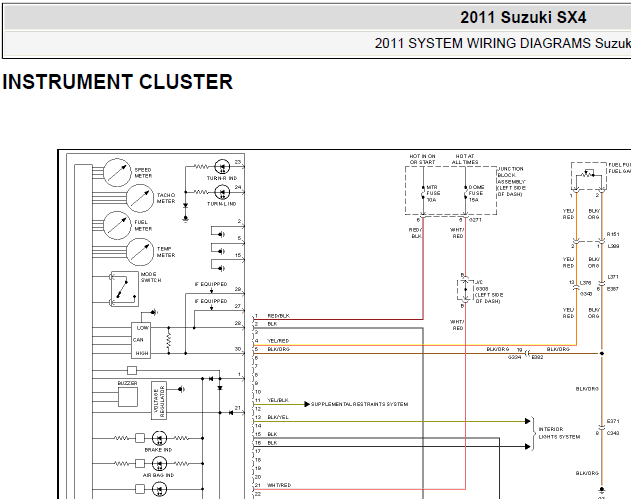Click the WHT/RED label at pin 21

coord(279,485)
